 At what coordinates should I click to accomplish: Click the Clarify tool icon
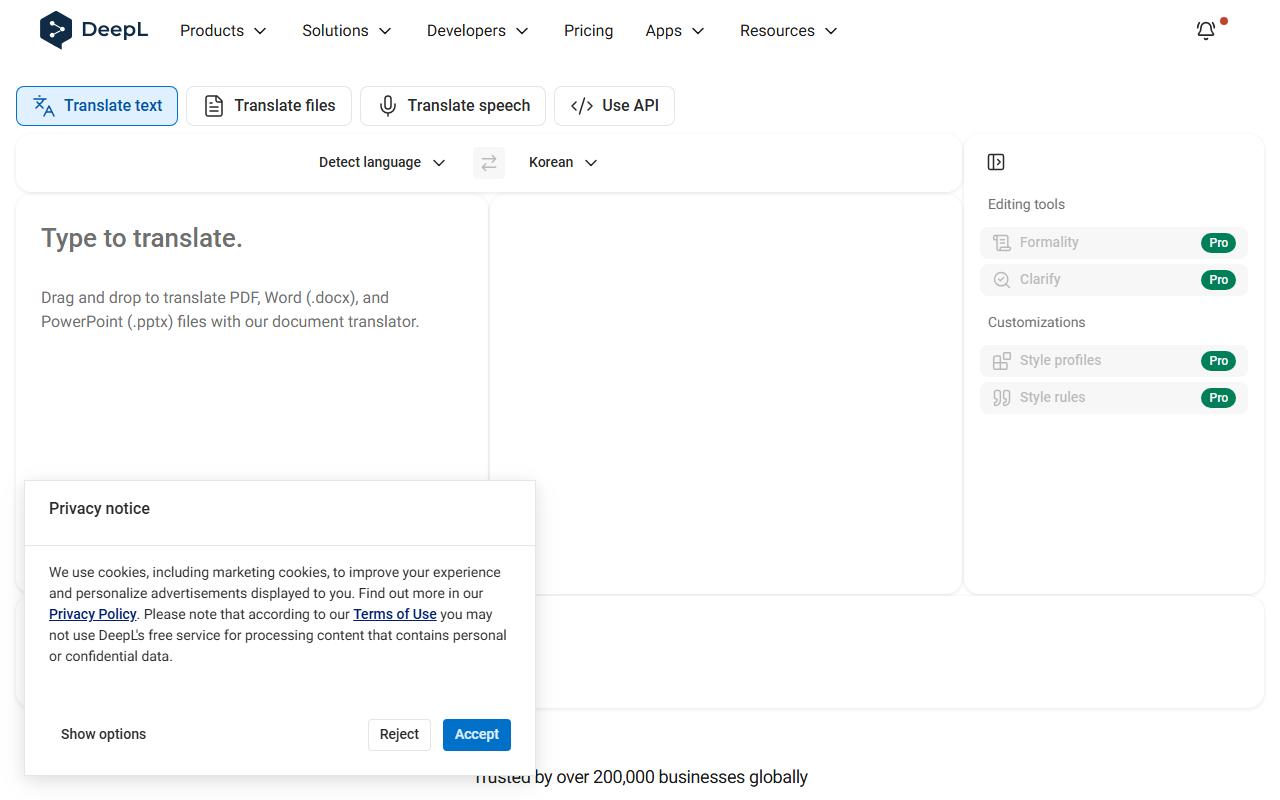click(x=1002, y=280)
